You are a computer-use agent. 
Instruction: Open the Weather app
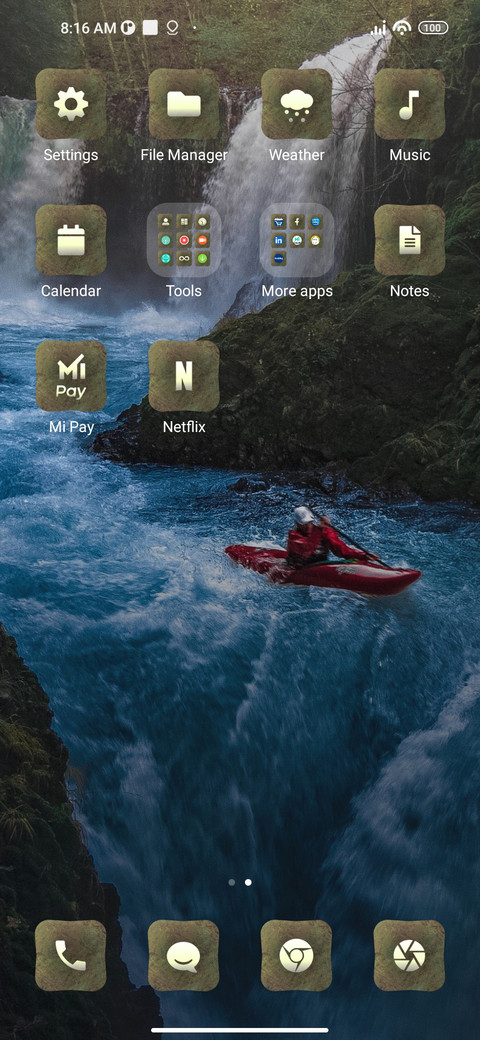click(x=296, y=104)
